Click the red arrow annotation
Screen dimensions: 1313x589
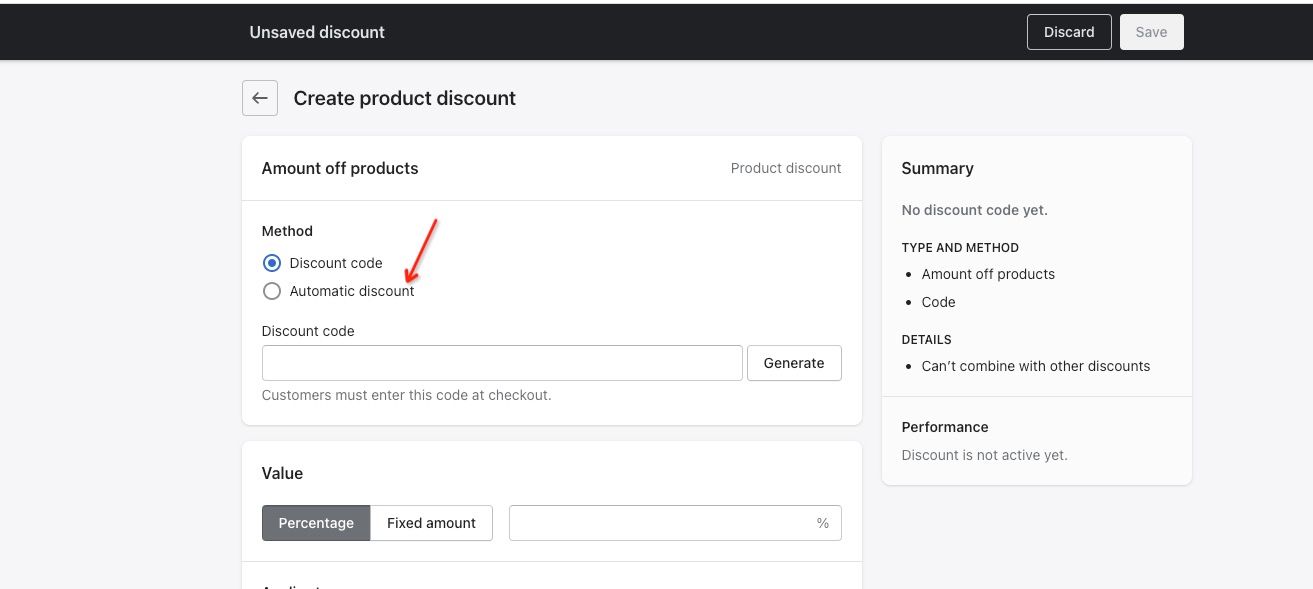pos(422,250)
